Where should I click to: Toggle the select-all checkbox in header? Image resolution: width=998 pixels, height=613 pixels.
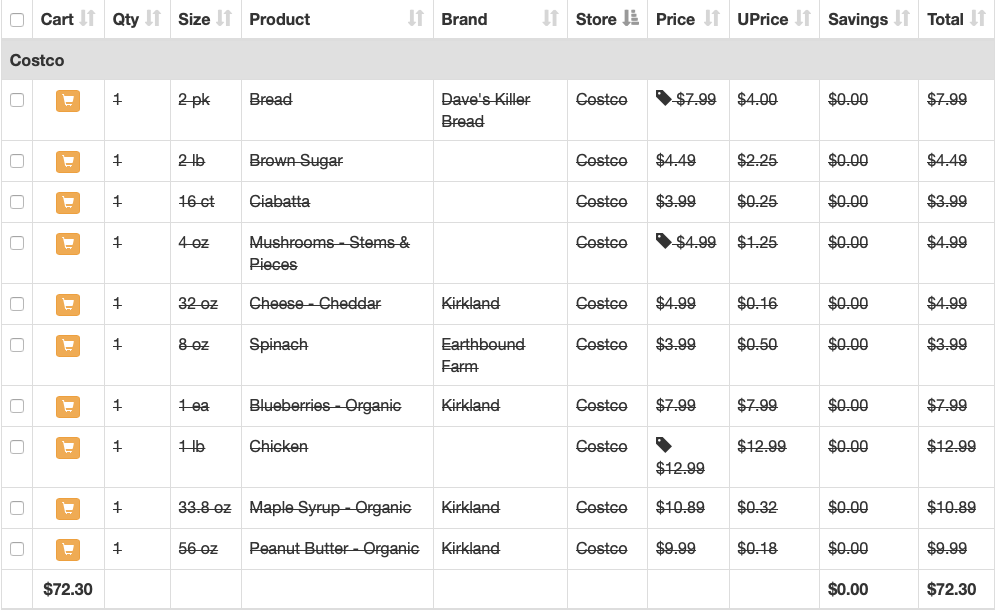17,20
